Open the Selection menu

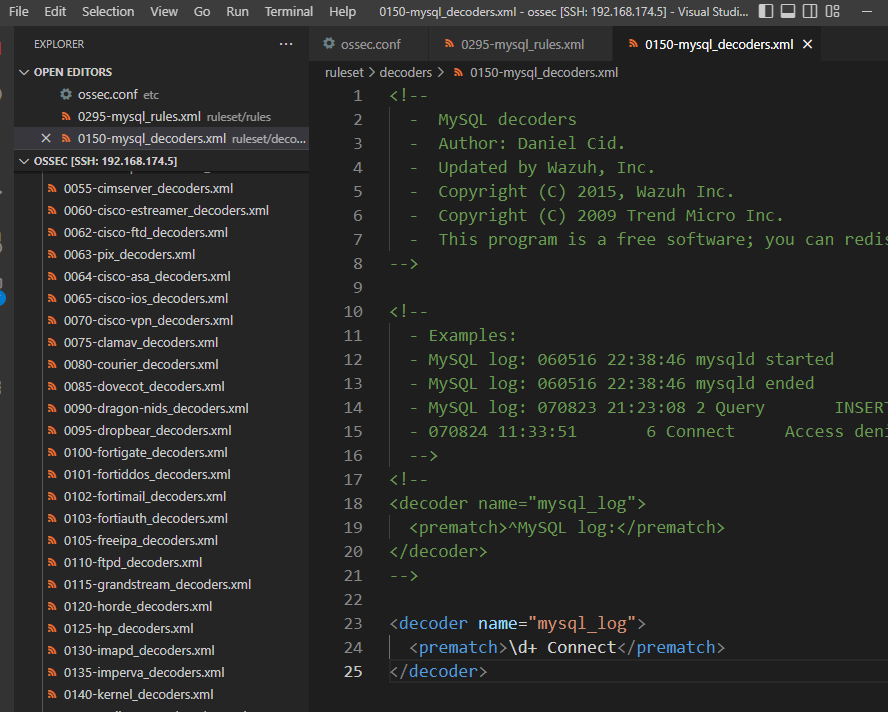click(108, 11)
